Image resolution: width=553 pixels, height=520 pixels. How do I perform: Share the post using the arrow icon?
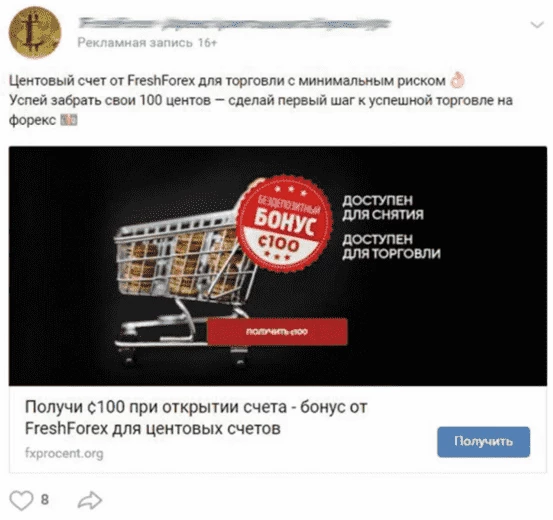click(90, 500)
